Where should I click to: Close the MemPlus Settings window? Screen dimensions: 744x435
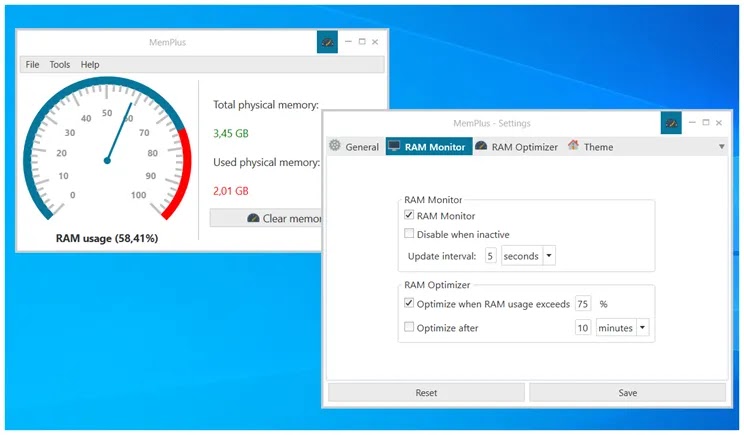719,122
